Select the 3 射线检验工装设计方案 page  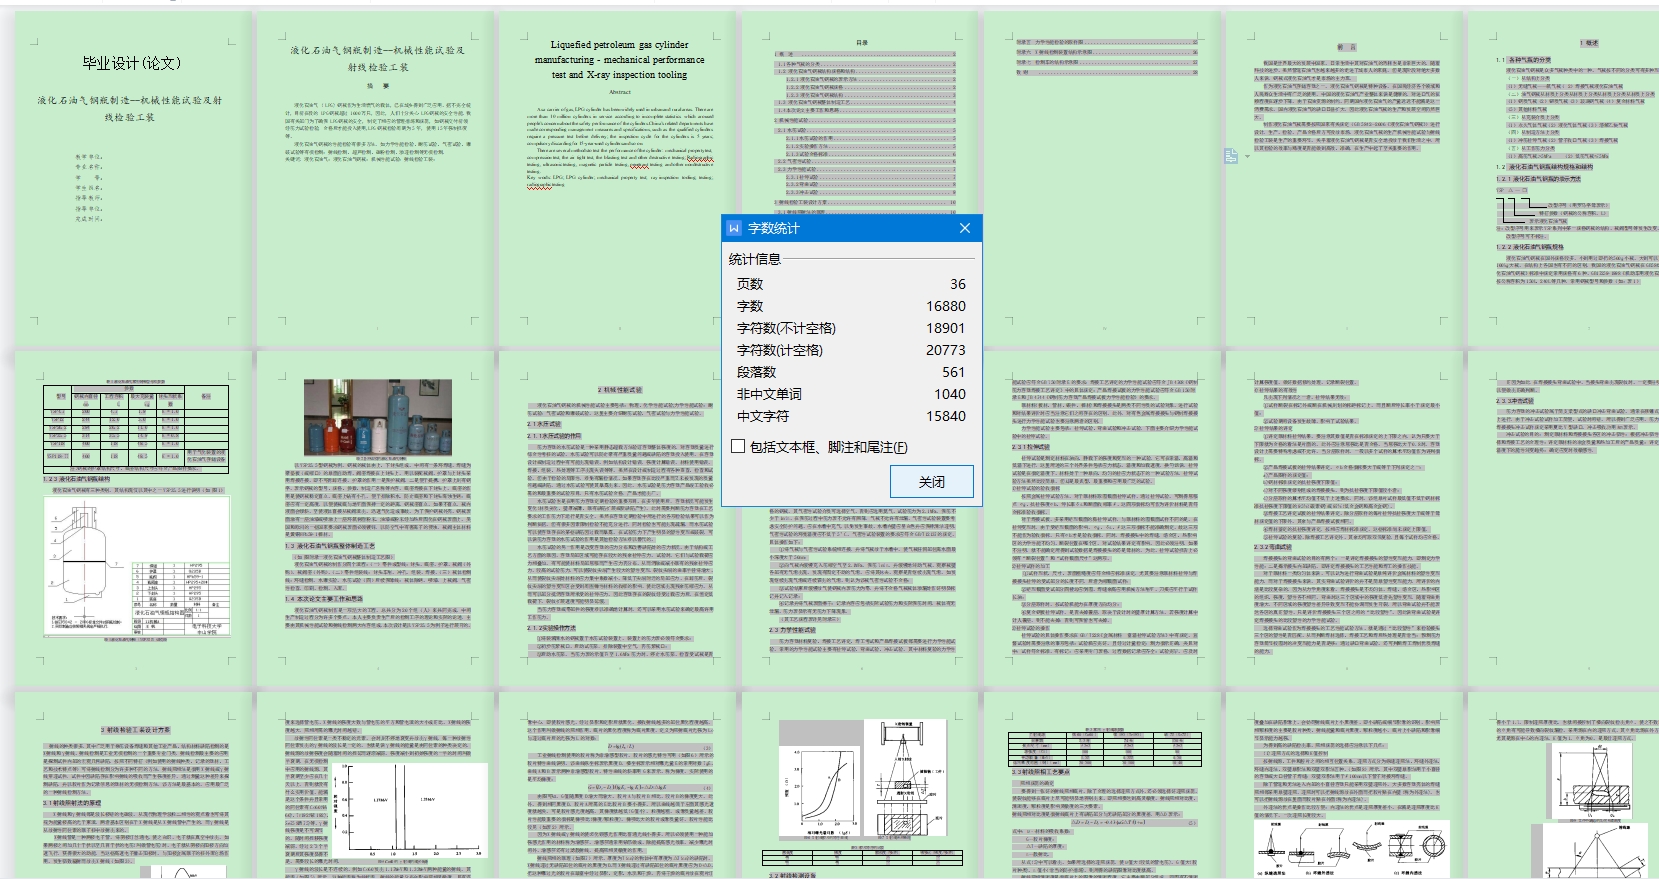[x=132, y=786]
